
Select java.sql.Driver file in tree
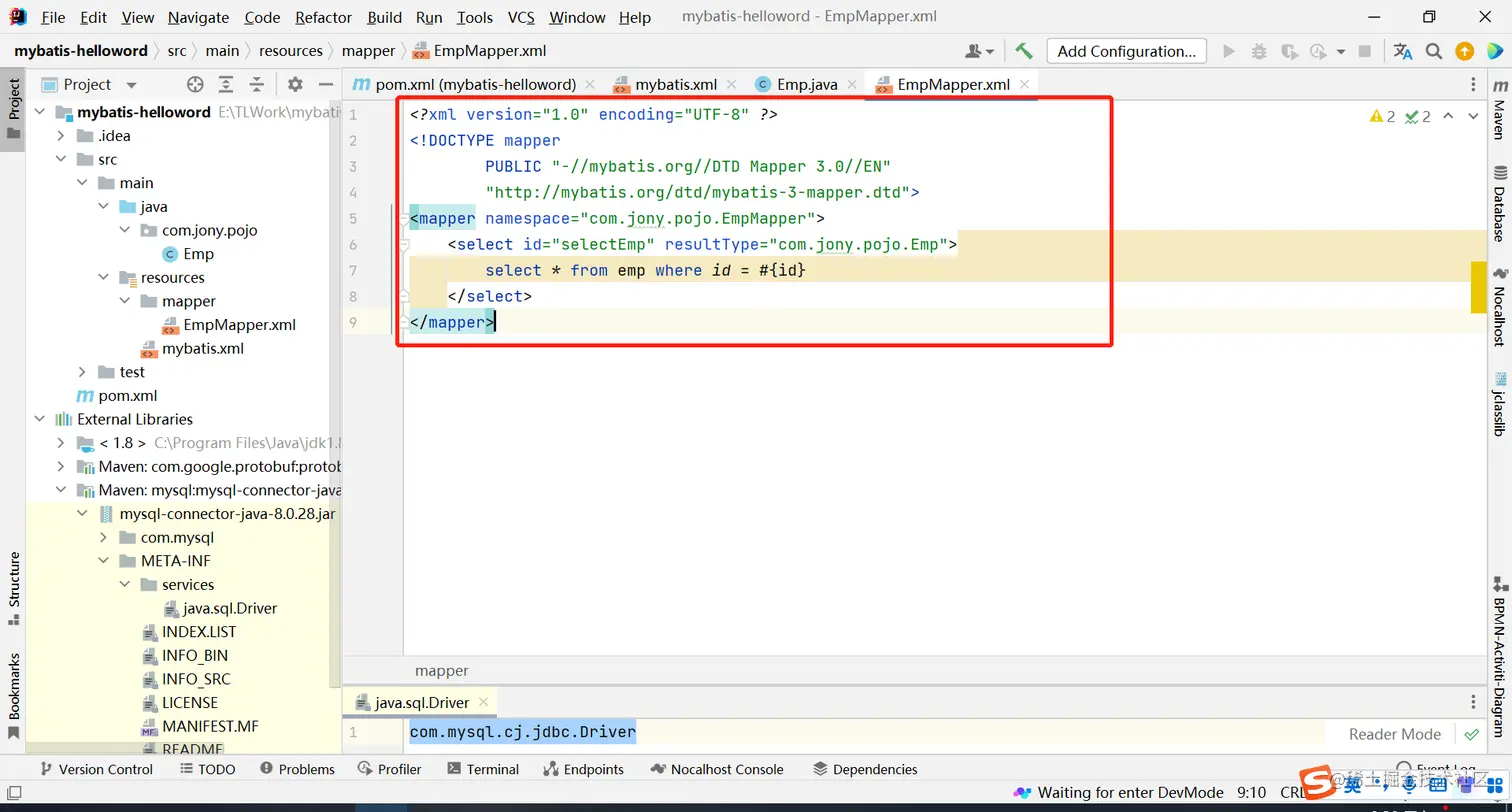[230, 608]
